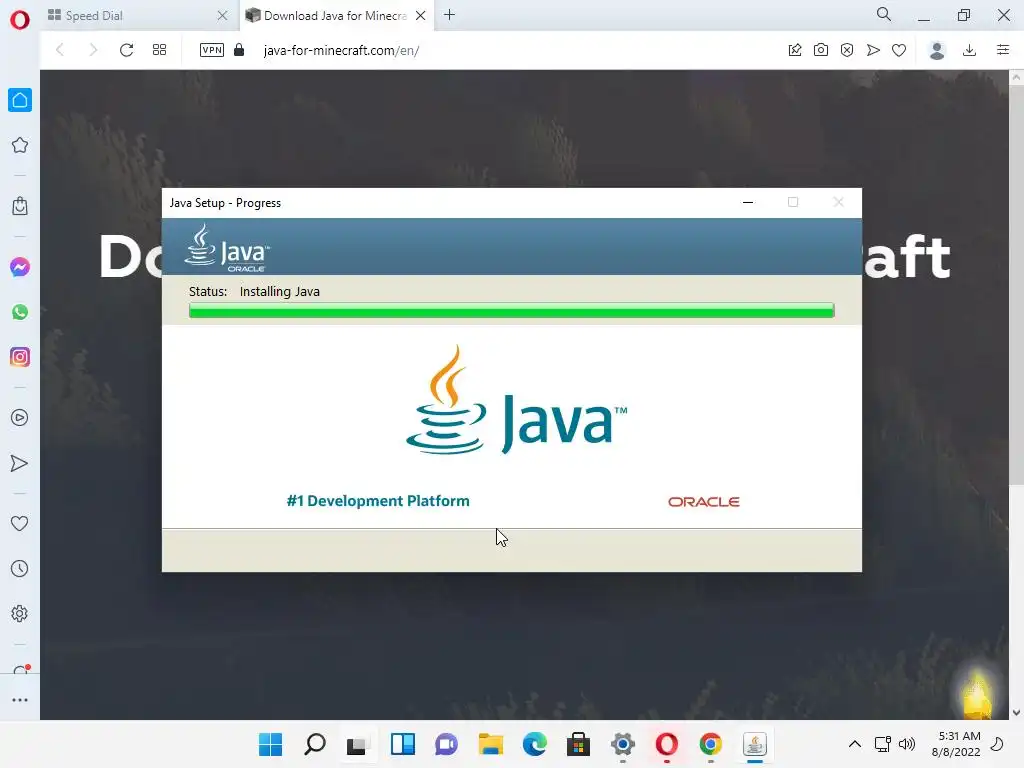Launch Messenger from the Opera sidebar

20,267
